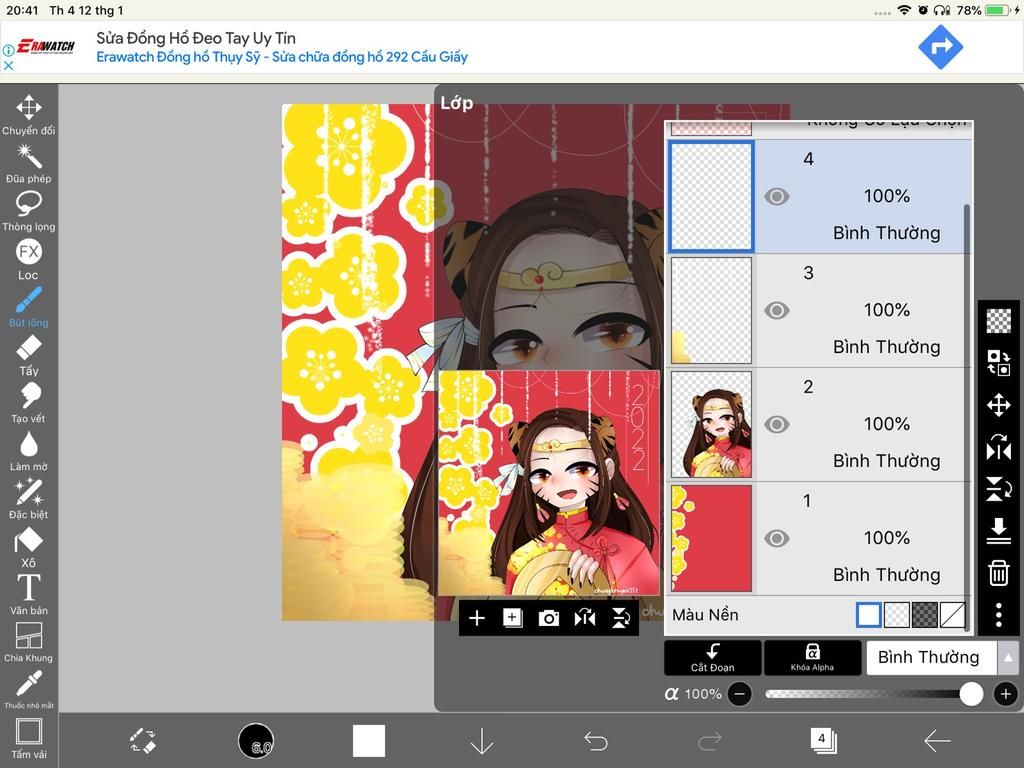Tap the brush/eraser switch icon
Screen dimensions: 1024x768
point(142,741)
